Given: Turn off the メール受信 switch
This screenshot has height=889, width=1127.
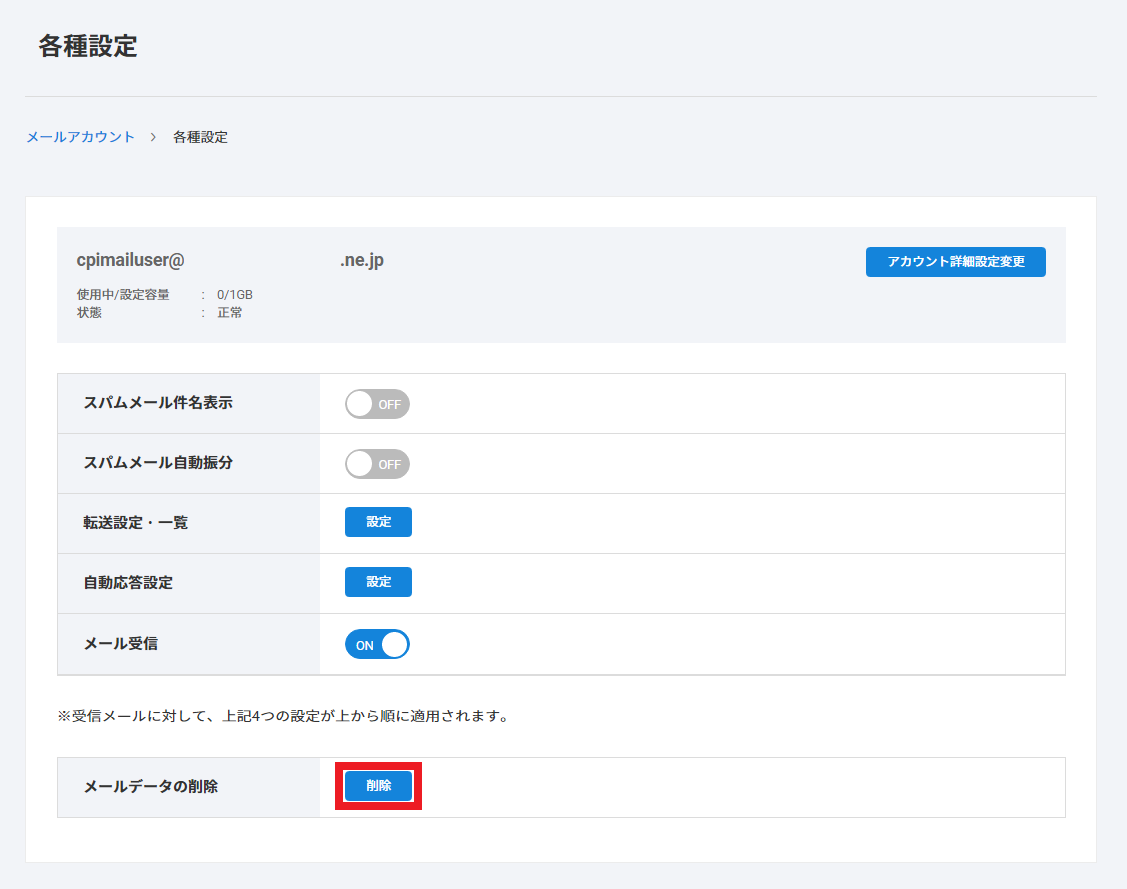Looking at the screenshot, I should click(377, 644).
